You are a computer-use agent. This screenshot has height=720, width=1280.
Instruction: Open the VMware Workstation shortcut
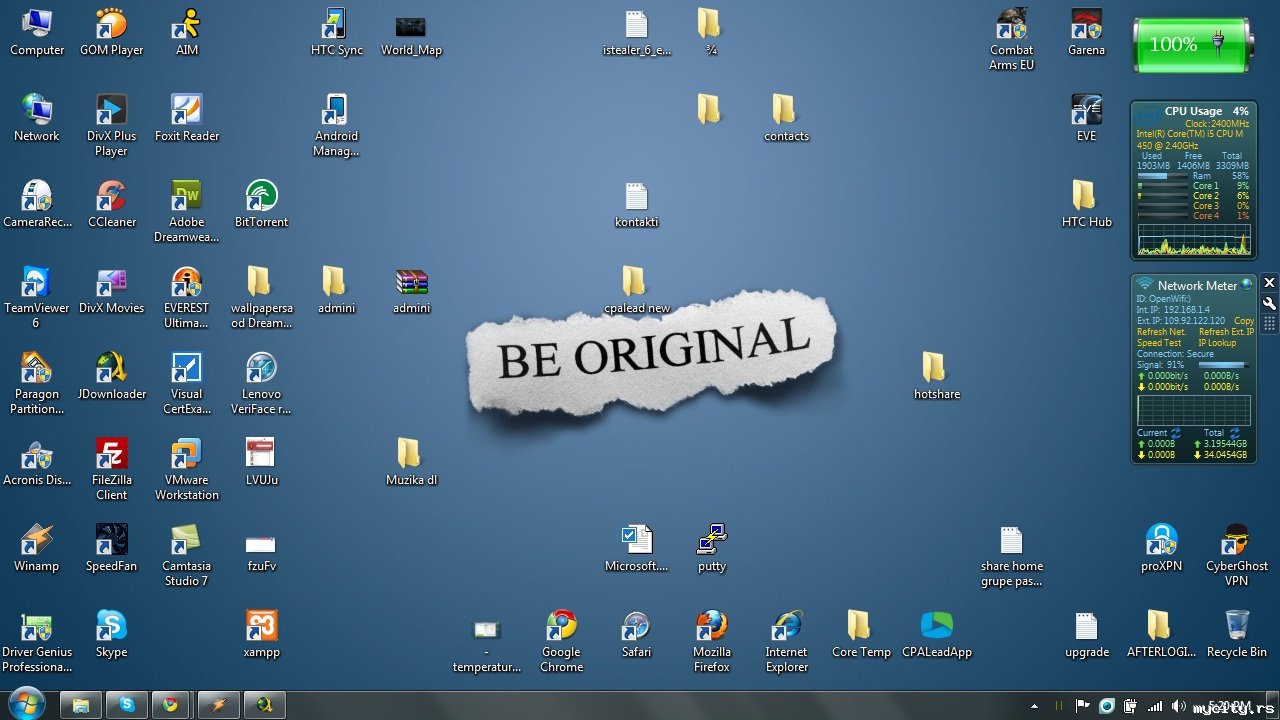tap(186, 456)
